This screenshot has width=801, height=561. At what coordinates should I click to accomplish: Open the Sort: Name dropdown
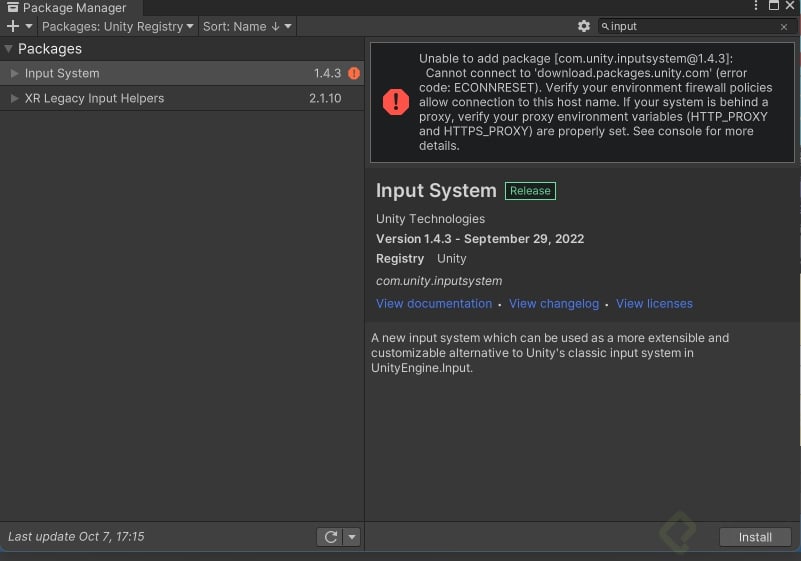click(x=247, y=26)
